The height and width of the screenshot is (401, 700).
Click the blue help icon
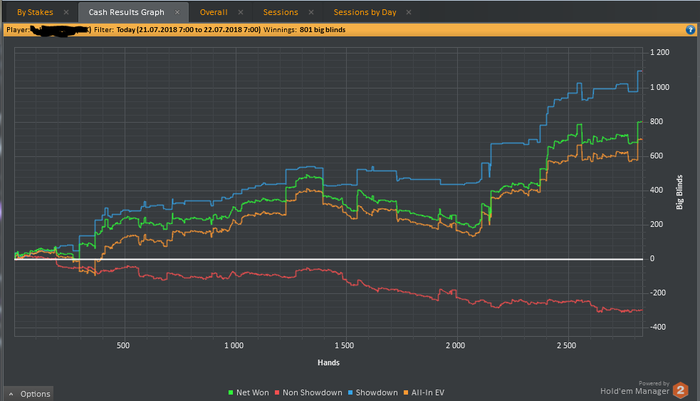[690, 30]
